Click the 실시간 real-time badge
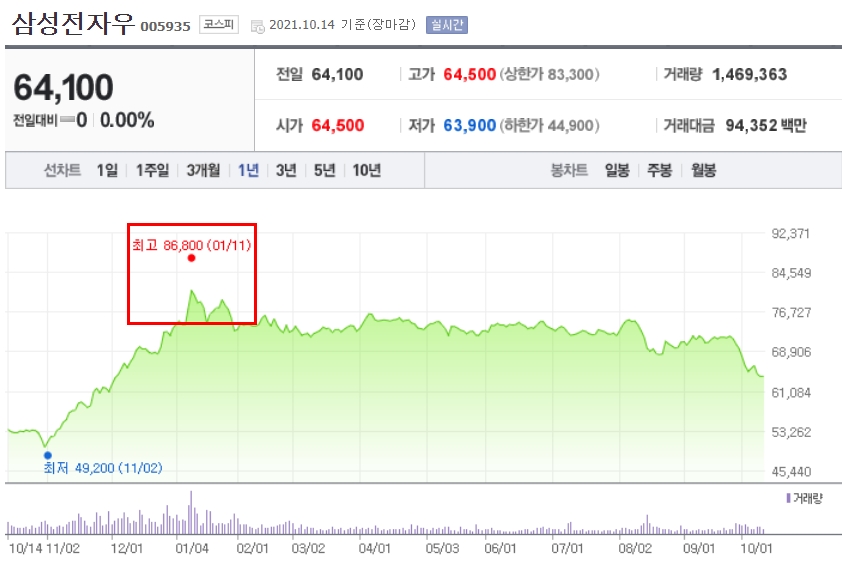 447,25
